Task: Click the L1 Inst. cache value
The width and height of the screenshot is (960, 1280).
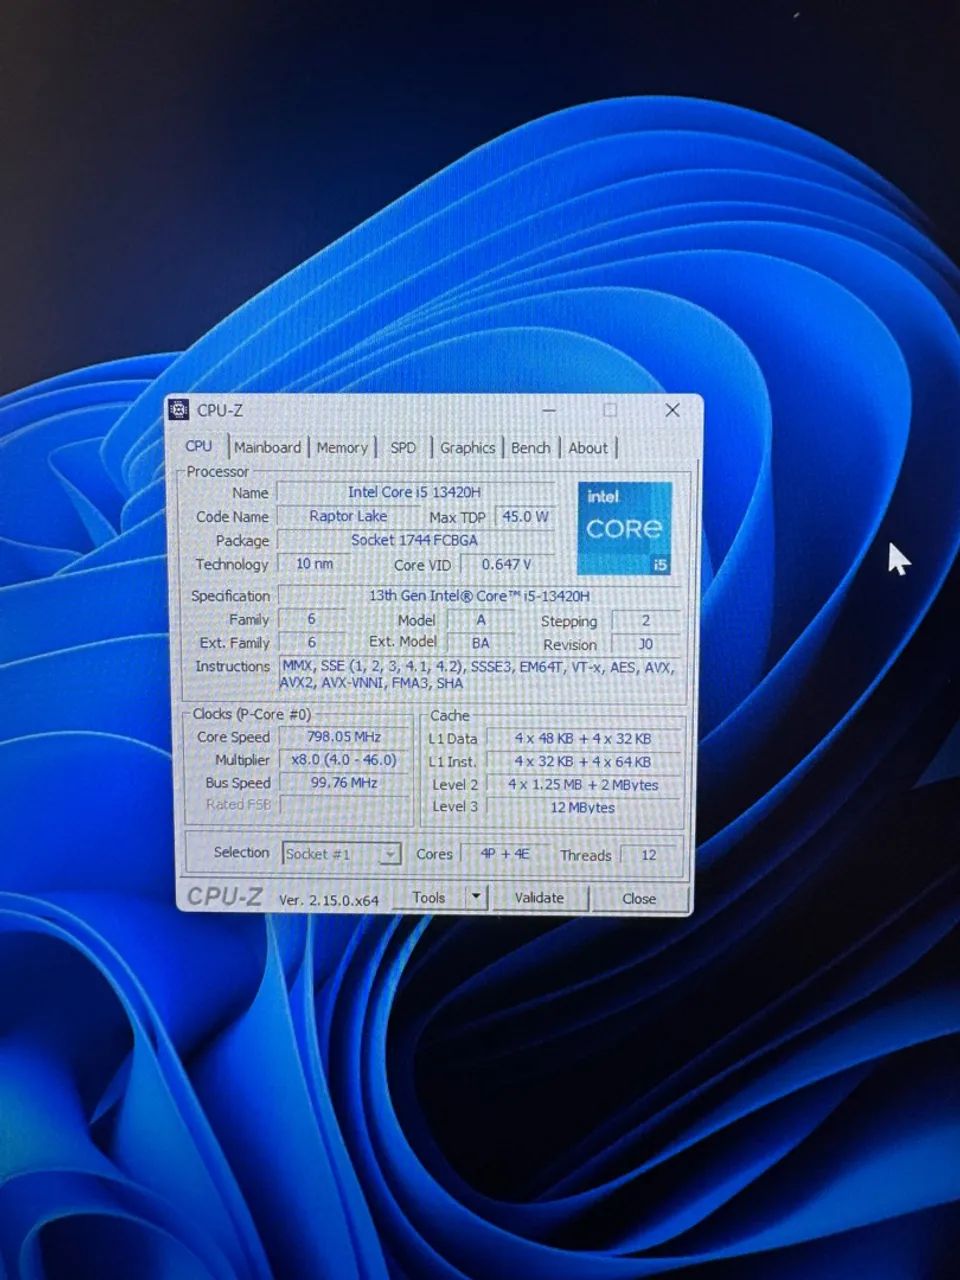Action: [583, 761]
